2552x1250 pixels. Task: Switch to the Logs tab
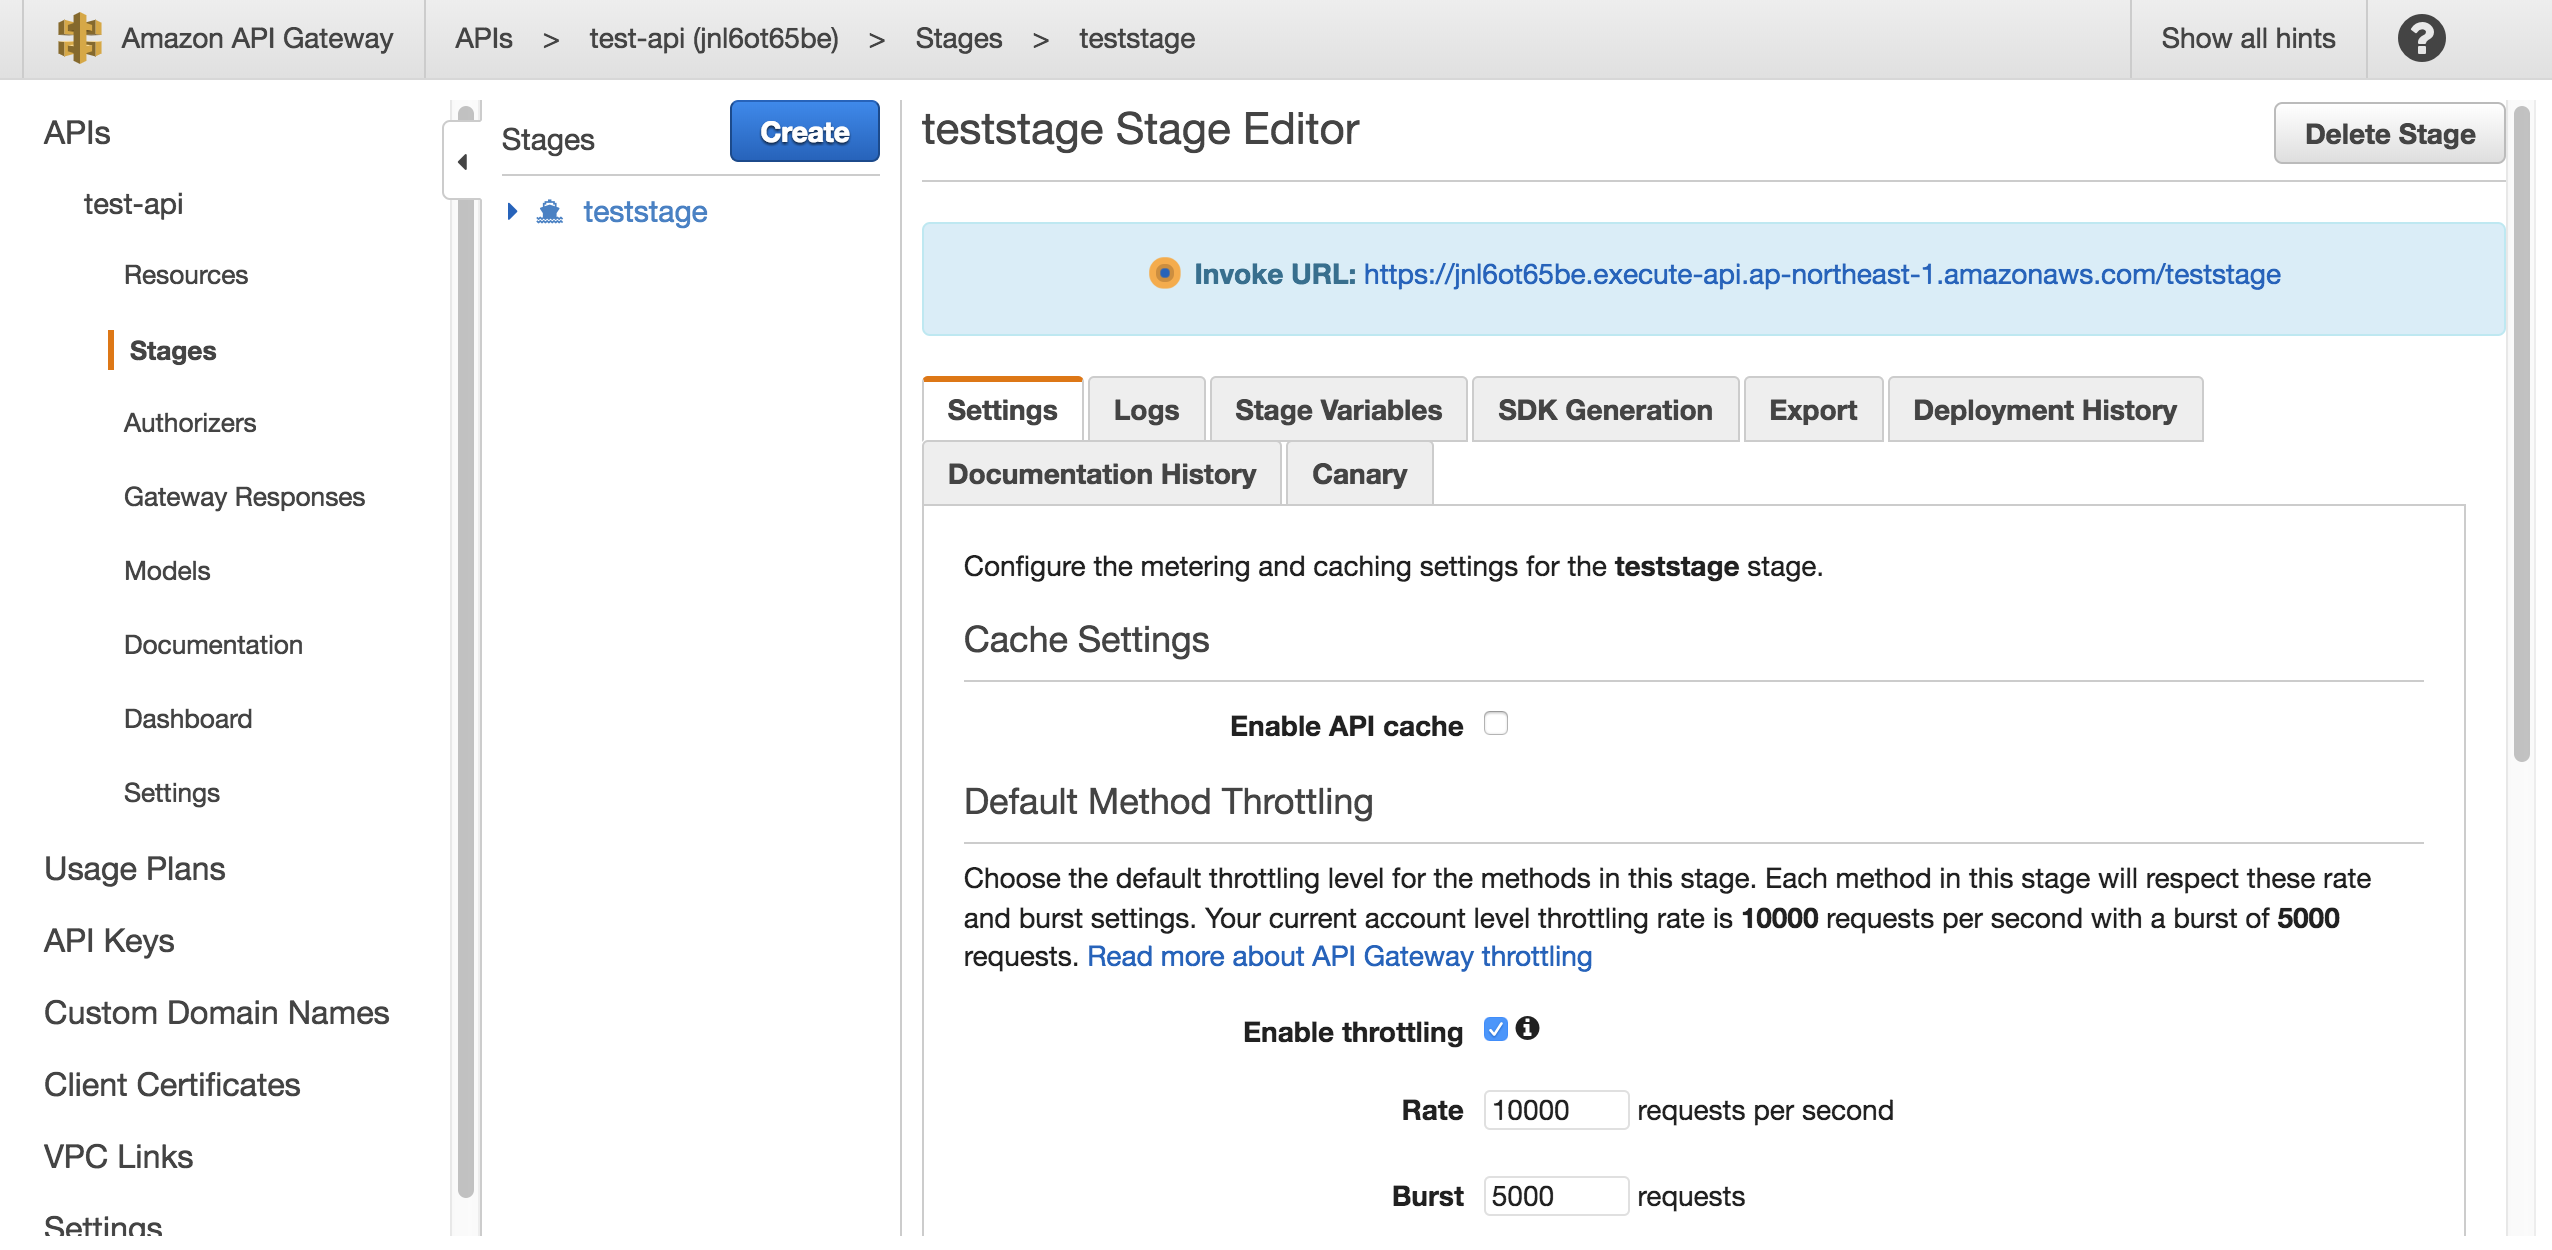tap(1145, 410)
